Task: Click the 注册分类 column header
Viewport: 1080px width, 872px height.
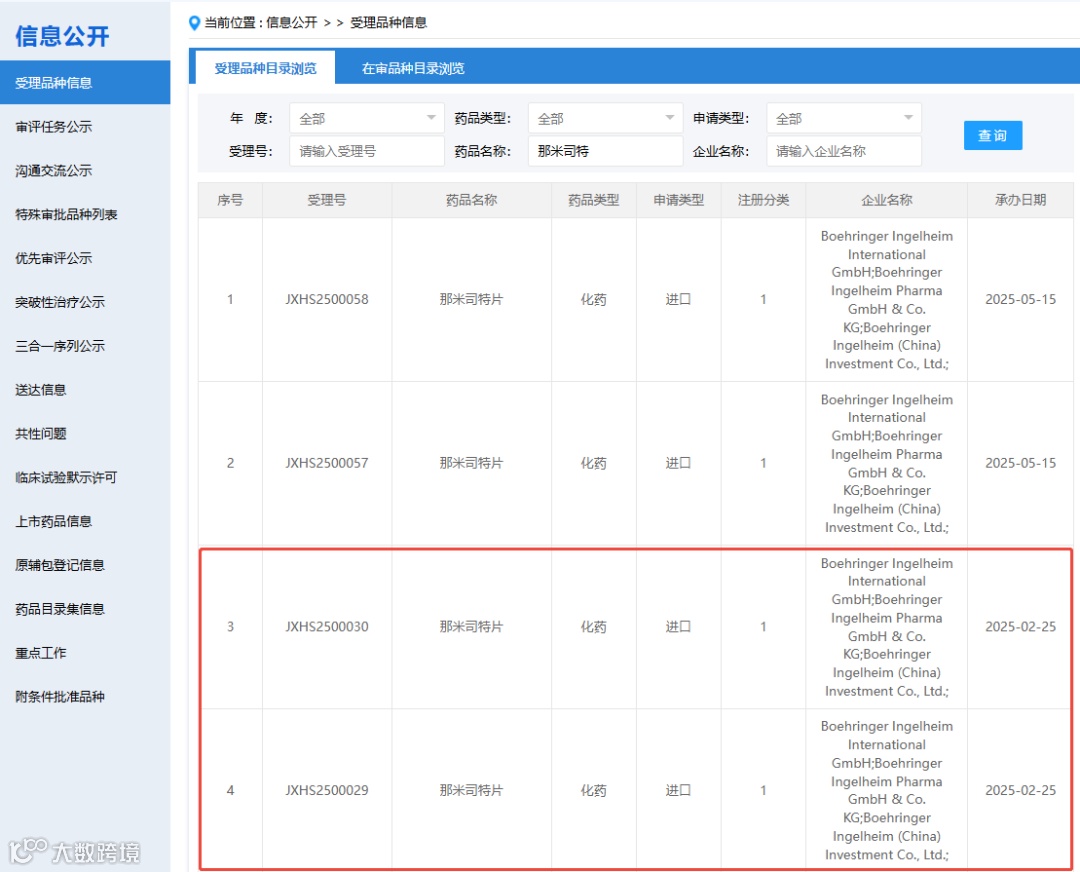Action: coord(763,200)
